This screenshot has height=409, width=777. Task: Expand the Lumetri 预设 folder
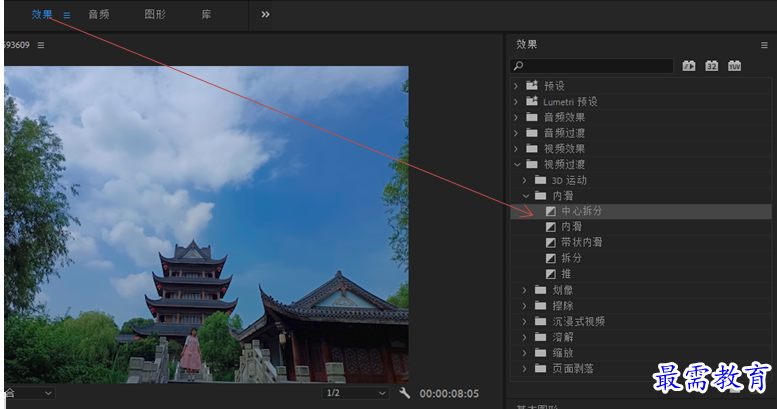(x=516, y=102)
